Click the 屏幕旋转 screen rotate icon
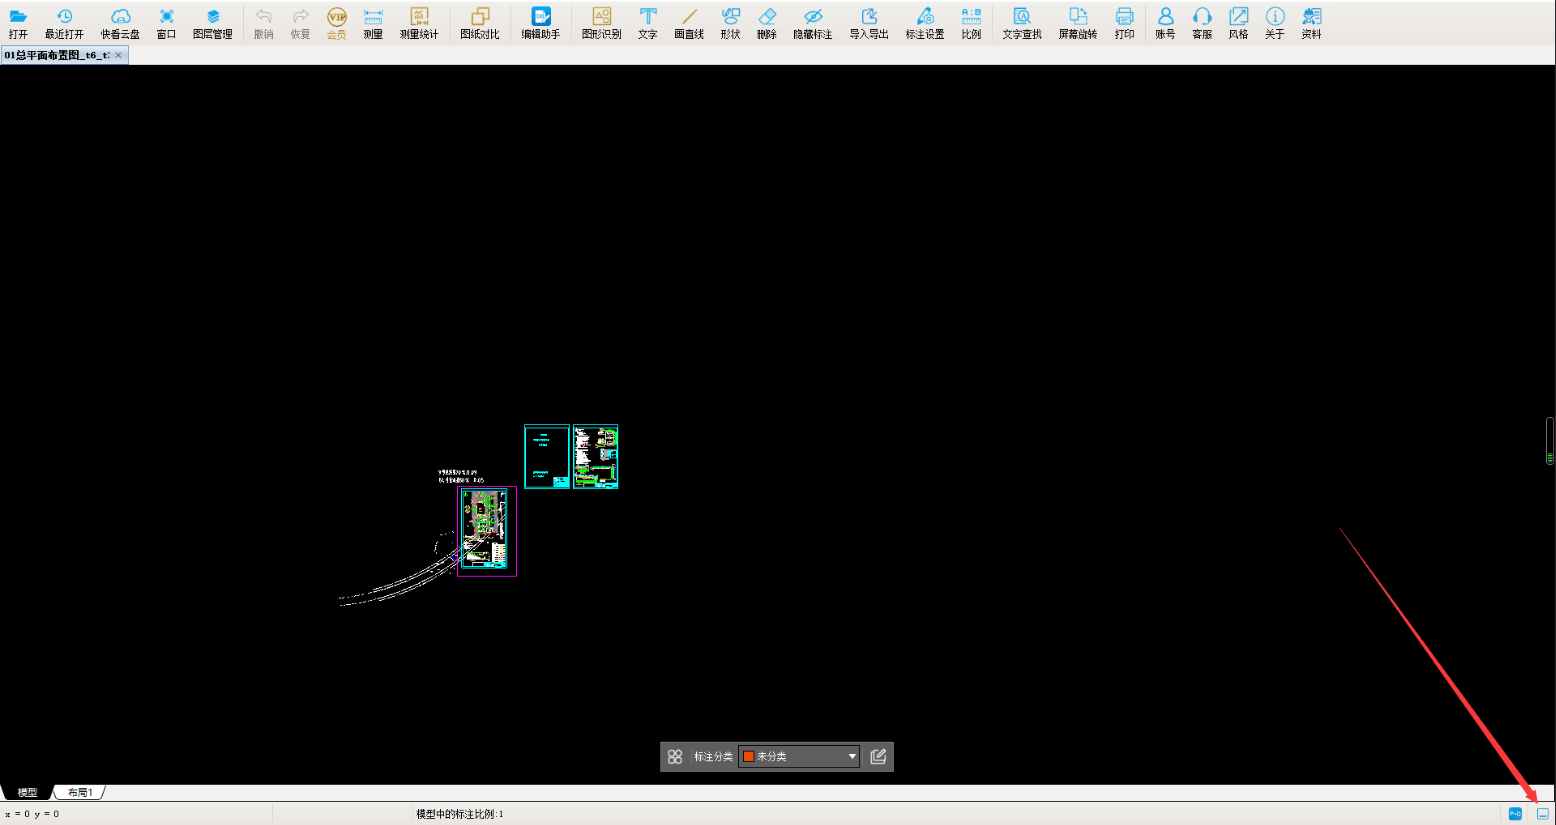This screenshot has width=1556, height=825. coord(1077,22)
